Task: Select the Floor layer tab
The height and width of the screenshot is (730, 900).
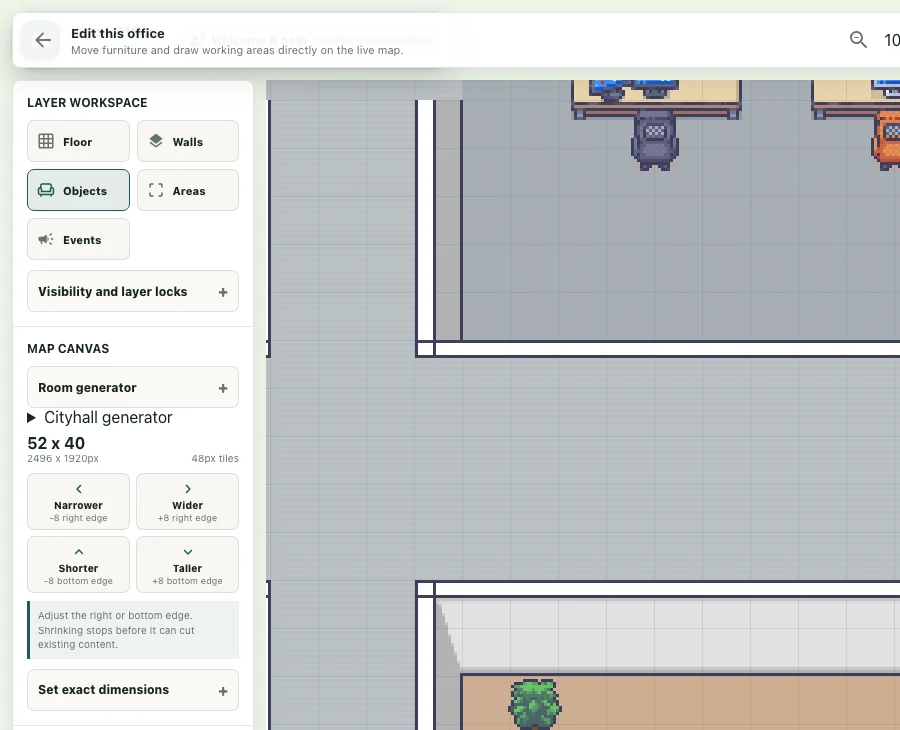Action: [78, 141]
